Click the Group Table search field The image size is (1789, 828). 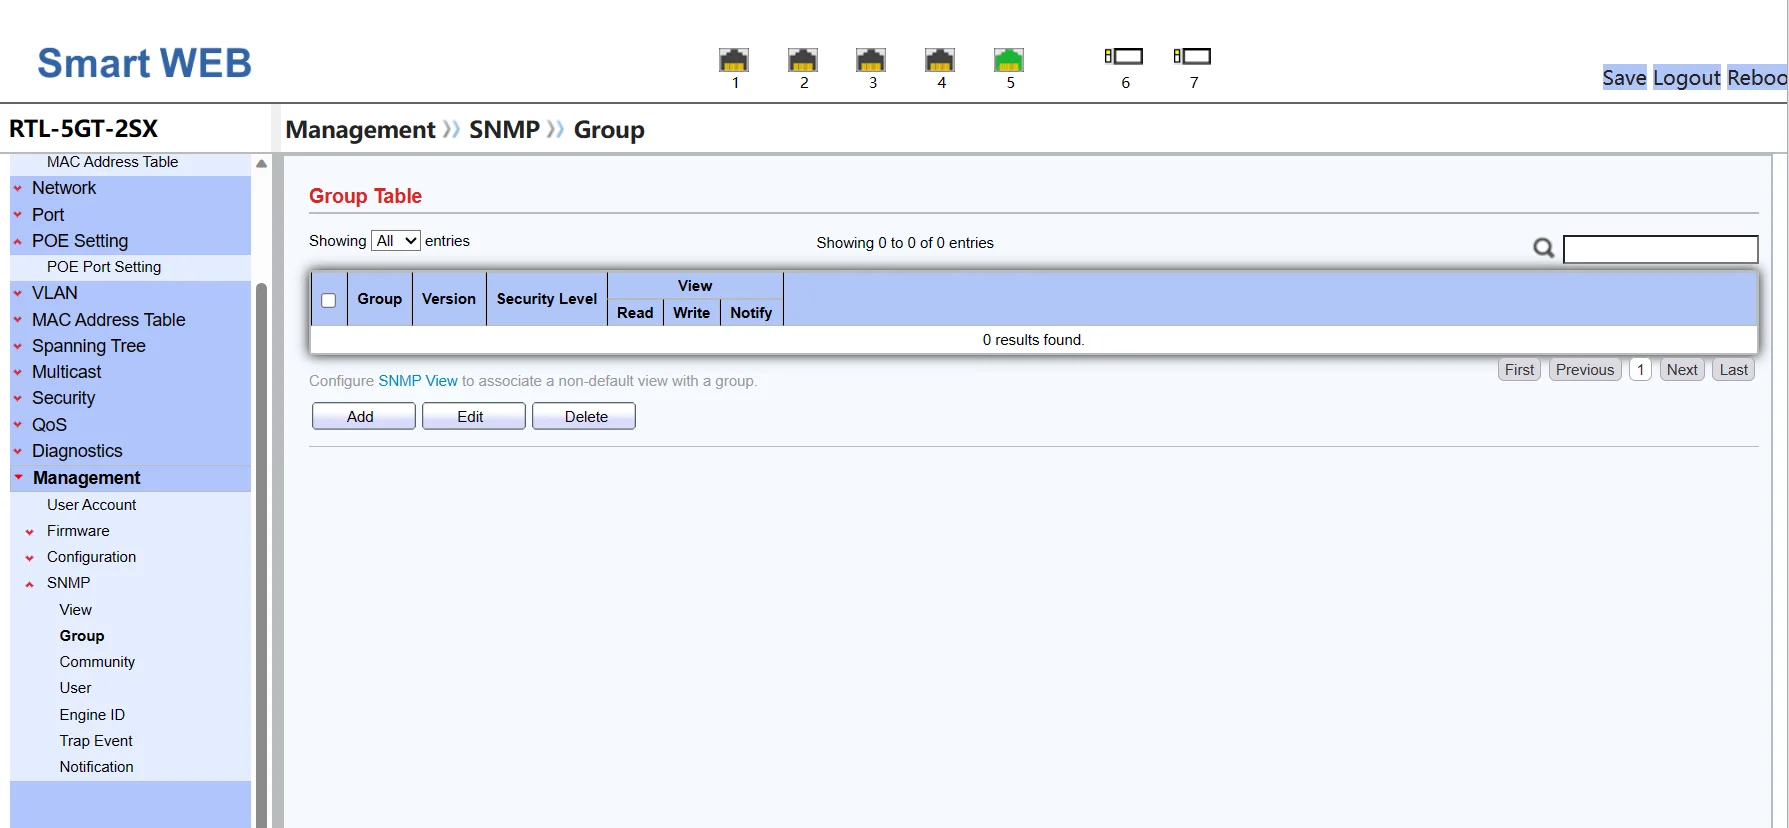pos(1660,249)
